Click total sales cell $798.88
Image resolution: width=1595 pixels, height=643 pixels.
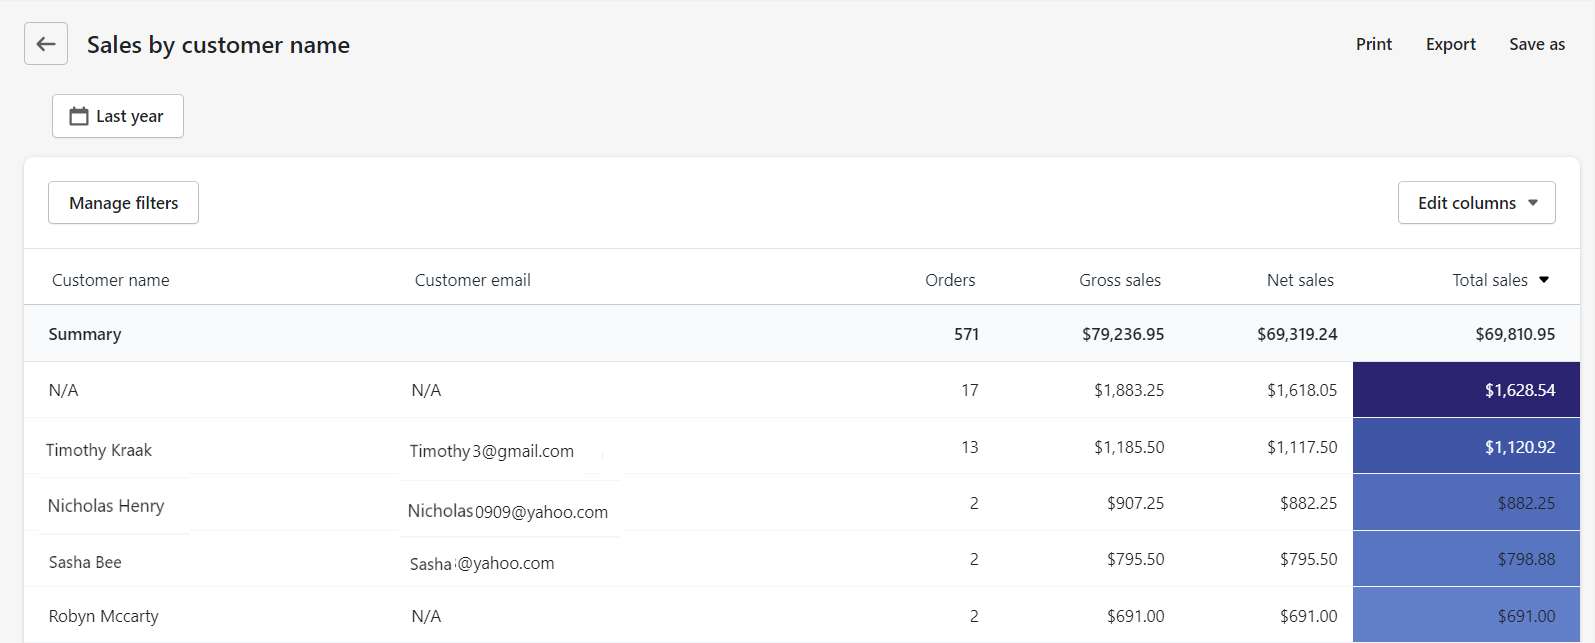click(x=1466, y=559)
